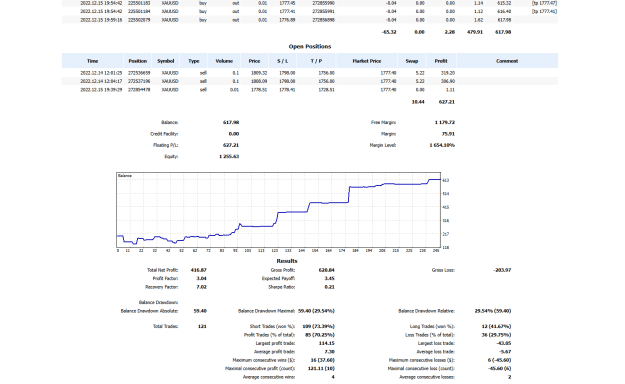Click the Profit Factor label

(165, 278)
